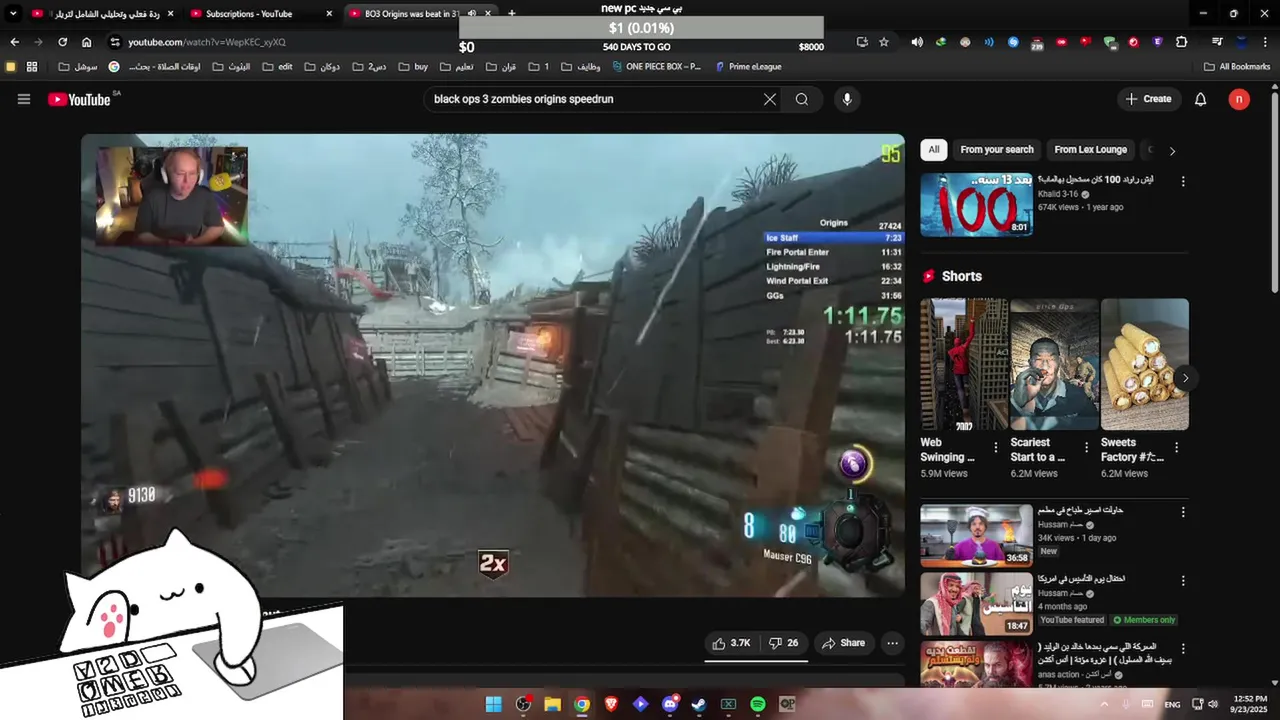Select the From Lex Lounge chip

pos(1090,150)
